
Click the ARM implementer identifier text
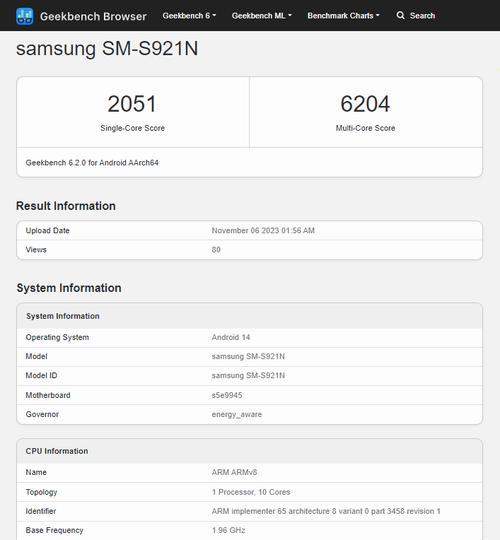coord(326,511)
